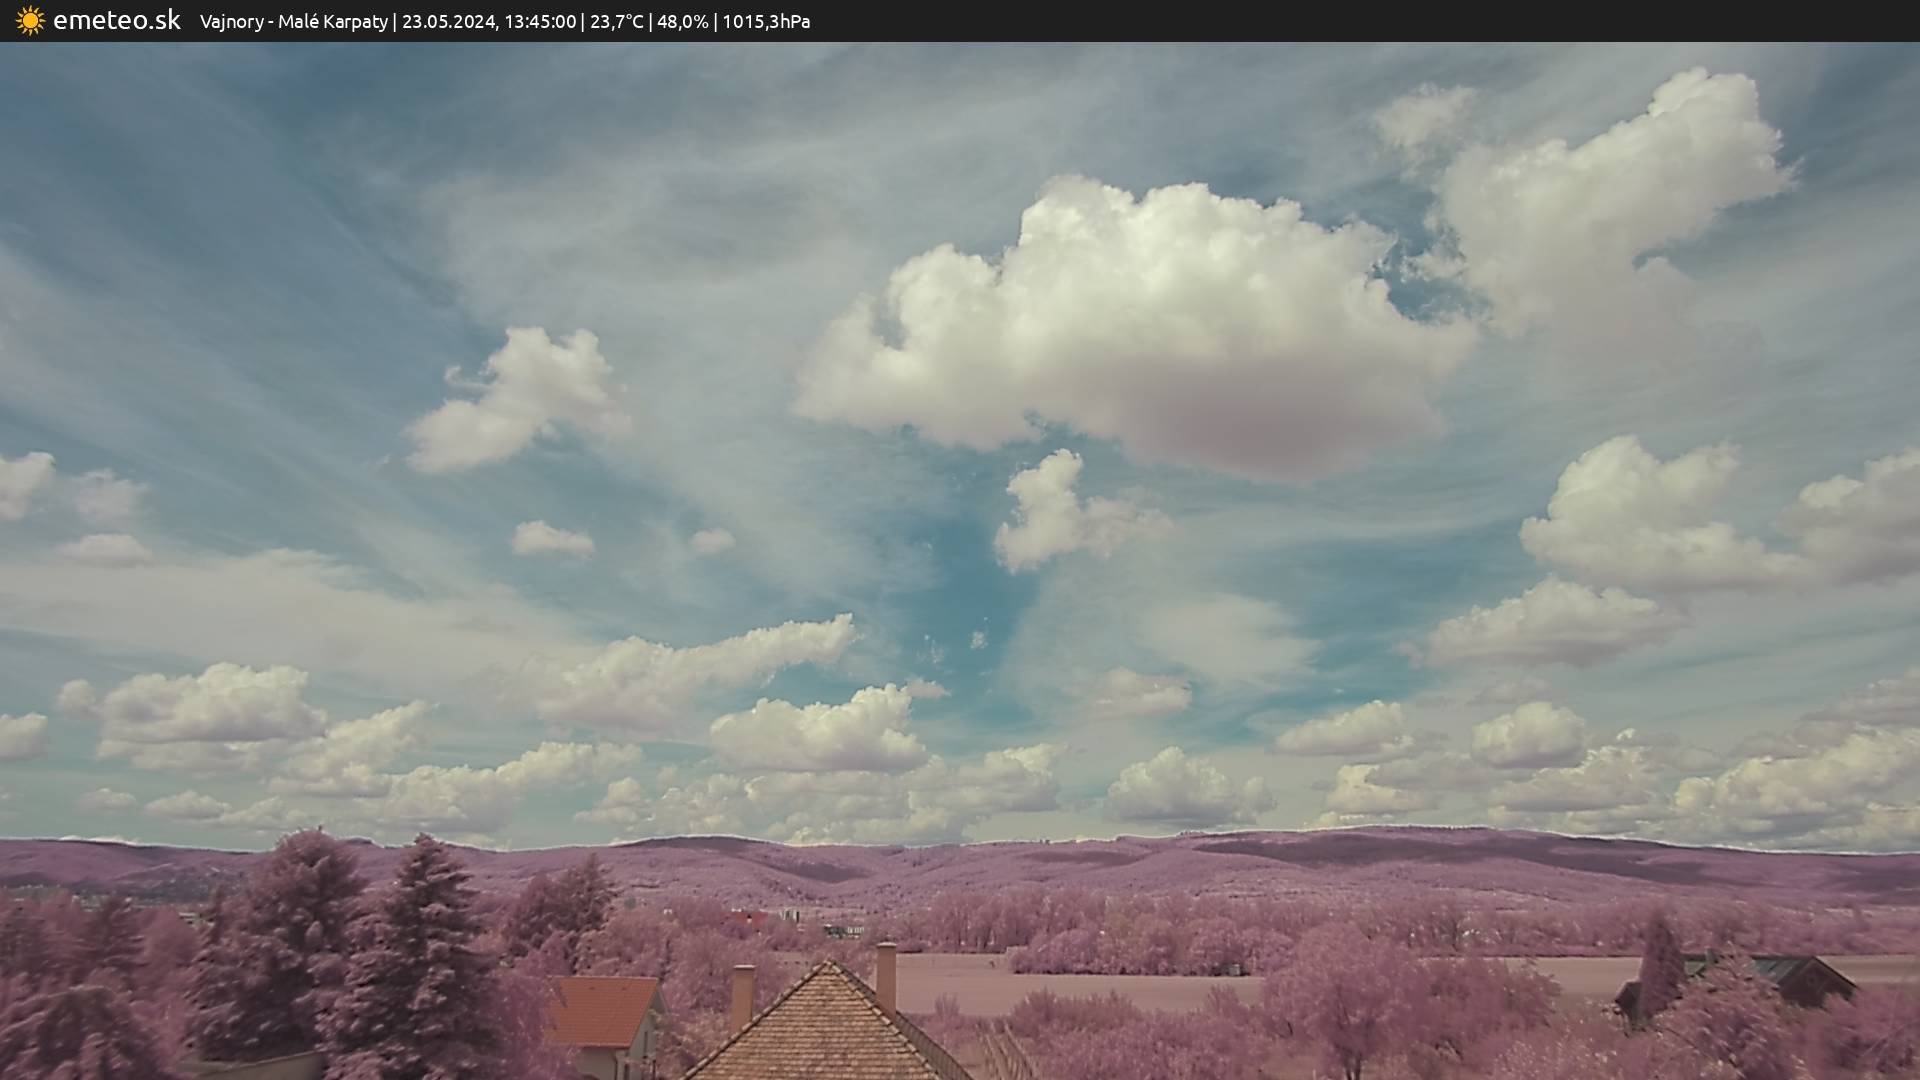Click the emeteo.sk site name text

tap(117, 21)
